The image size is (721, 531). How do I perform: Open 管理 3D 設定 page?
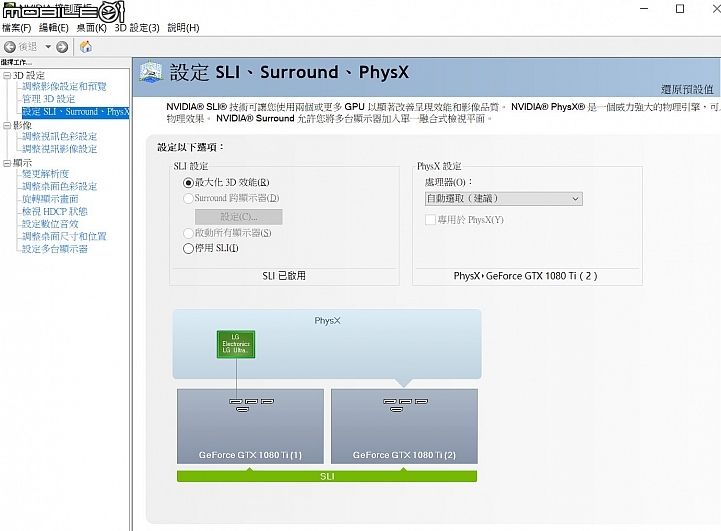(49, 99)
